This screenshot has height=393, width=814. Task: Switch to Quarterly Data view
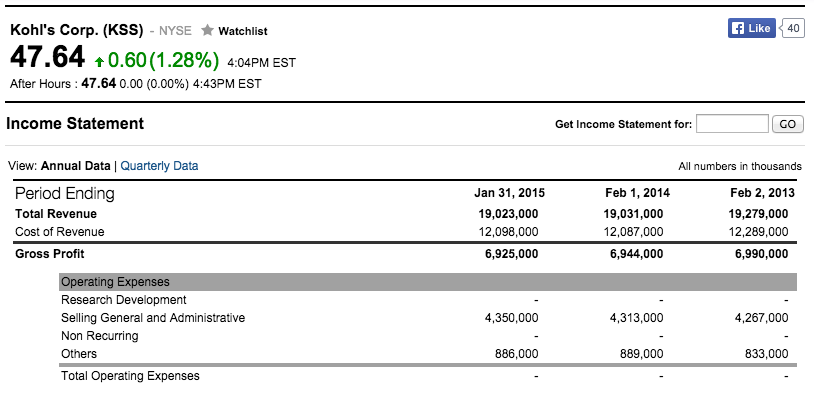click(159, 166)
